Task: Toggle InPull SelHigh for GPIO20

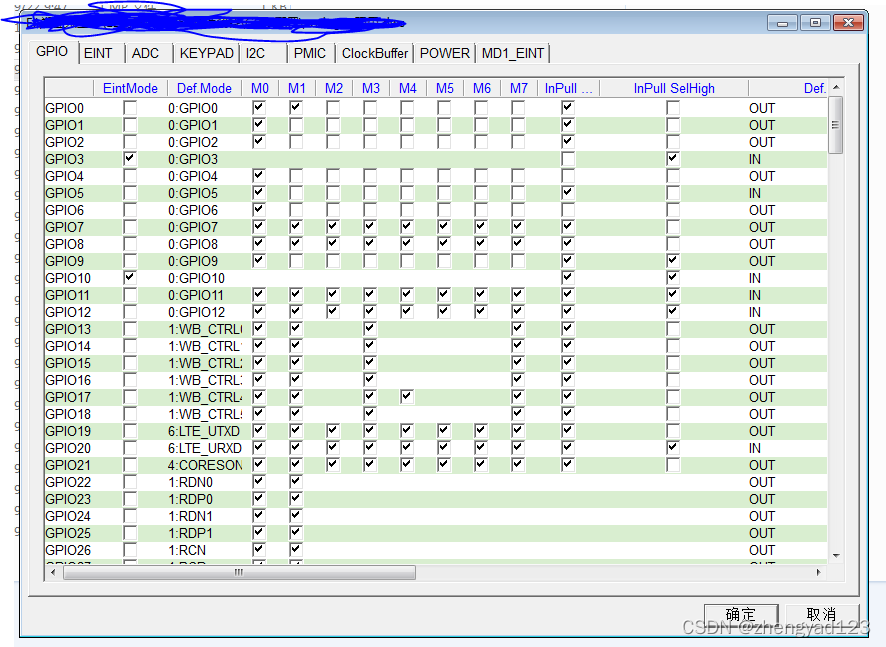Action: pos(672,448)
